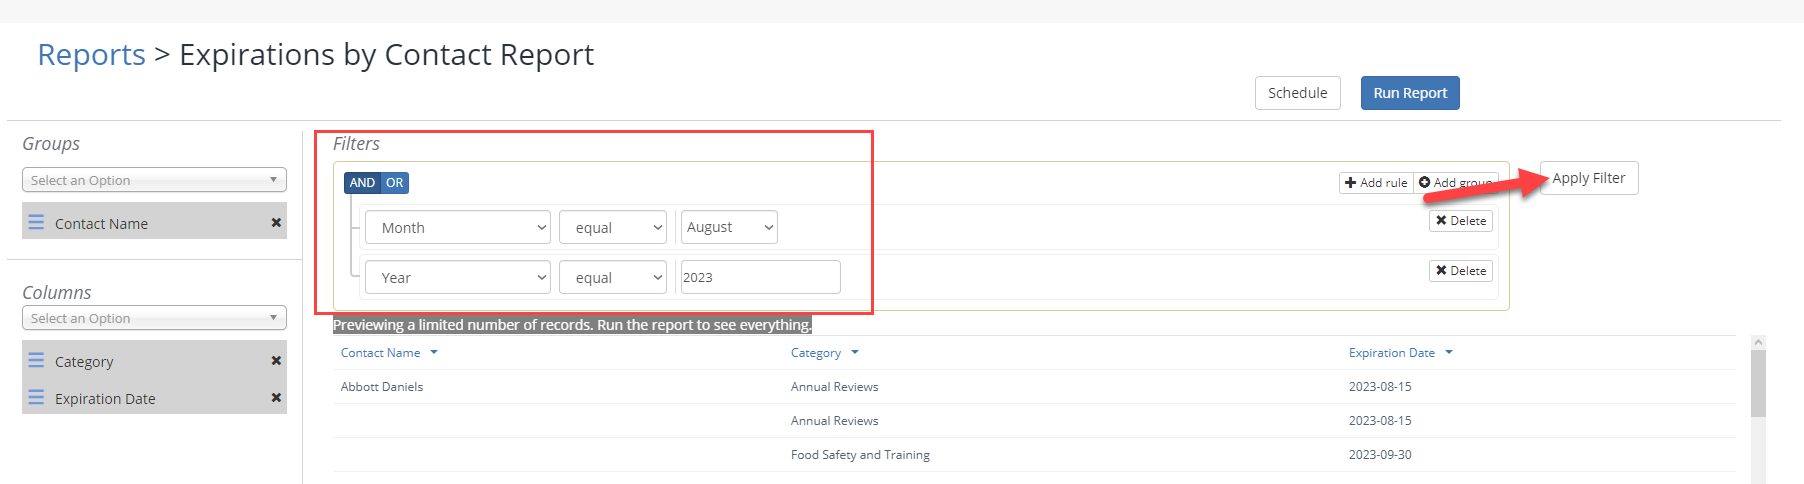Screen dimensions: 1804x484
Task: Toggle the AND filter condition
Action: (x=362, y=183)
